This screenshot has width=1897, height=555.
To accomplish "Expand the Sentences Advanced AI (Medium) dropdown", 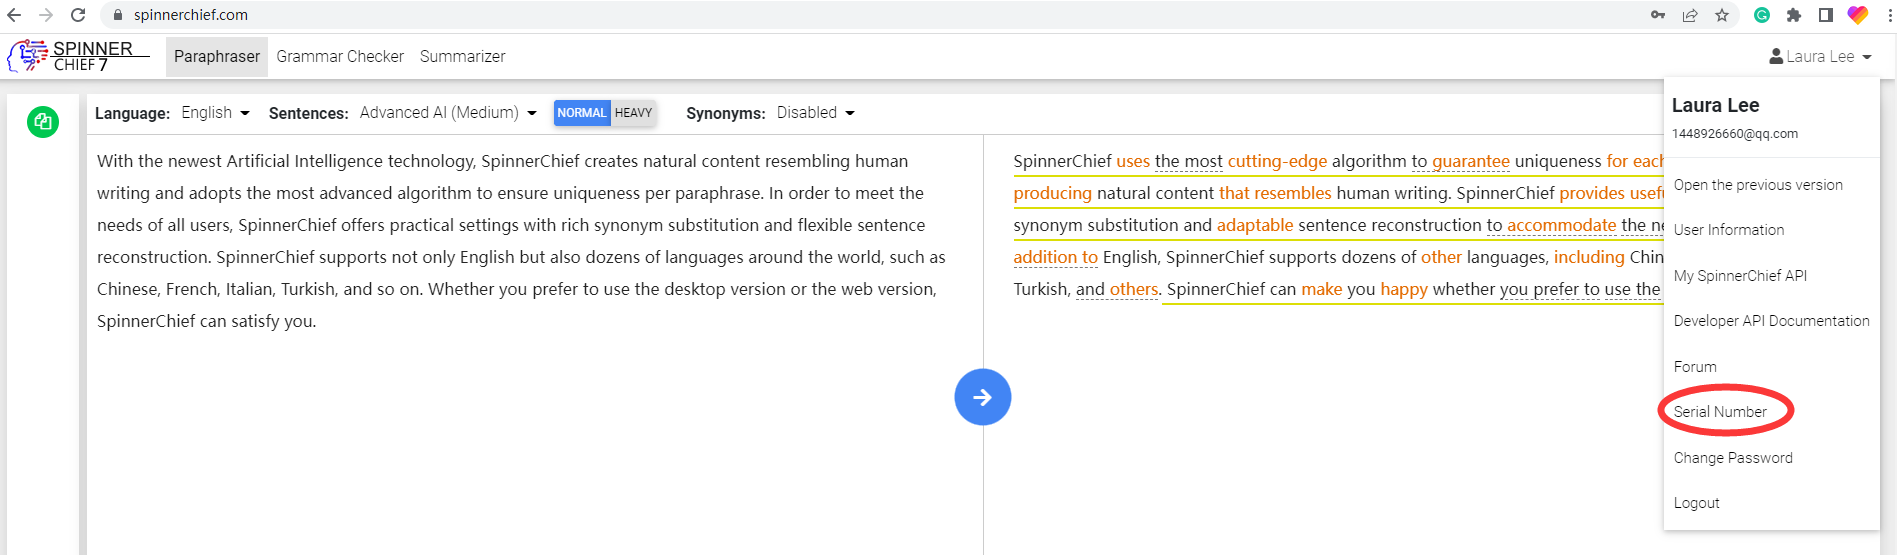I will tap(447, 113).
